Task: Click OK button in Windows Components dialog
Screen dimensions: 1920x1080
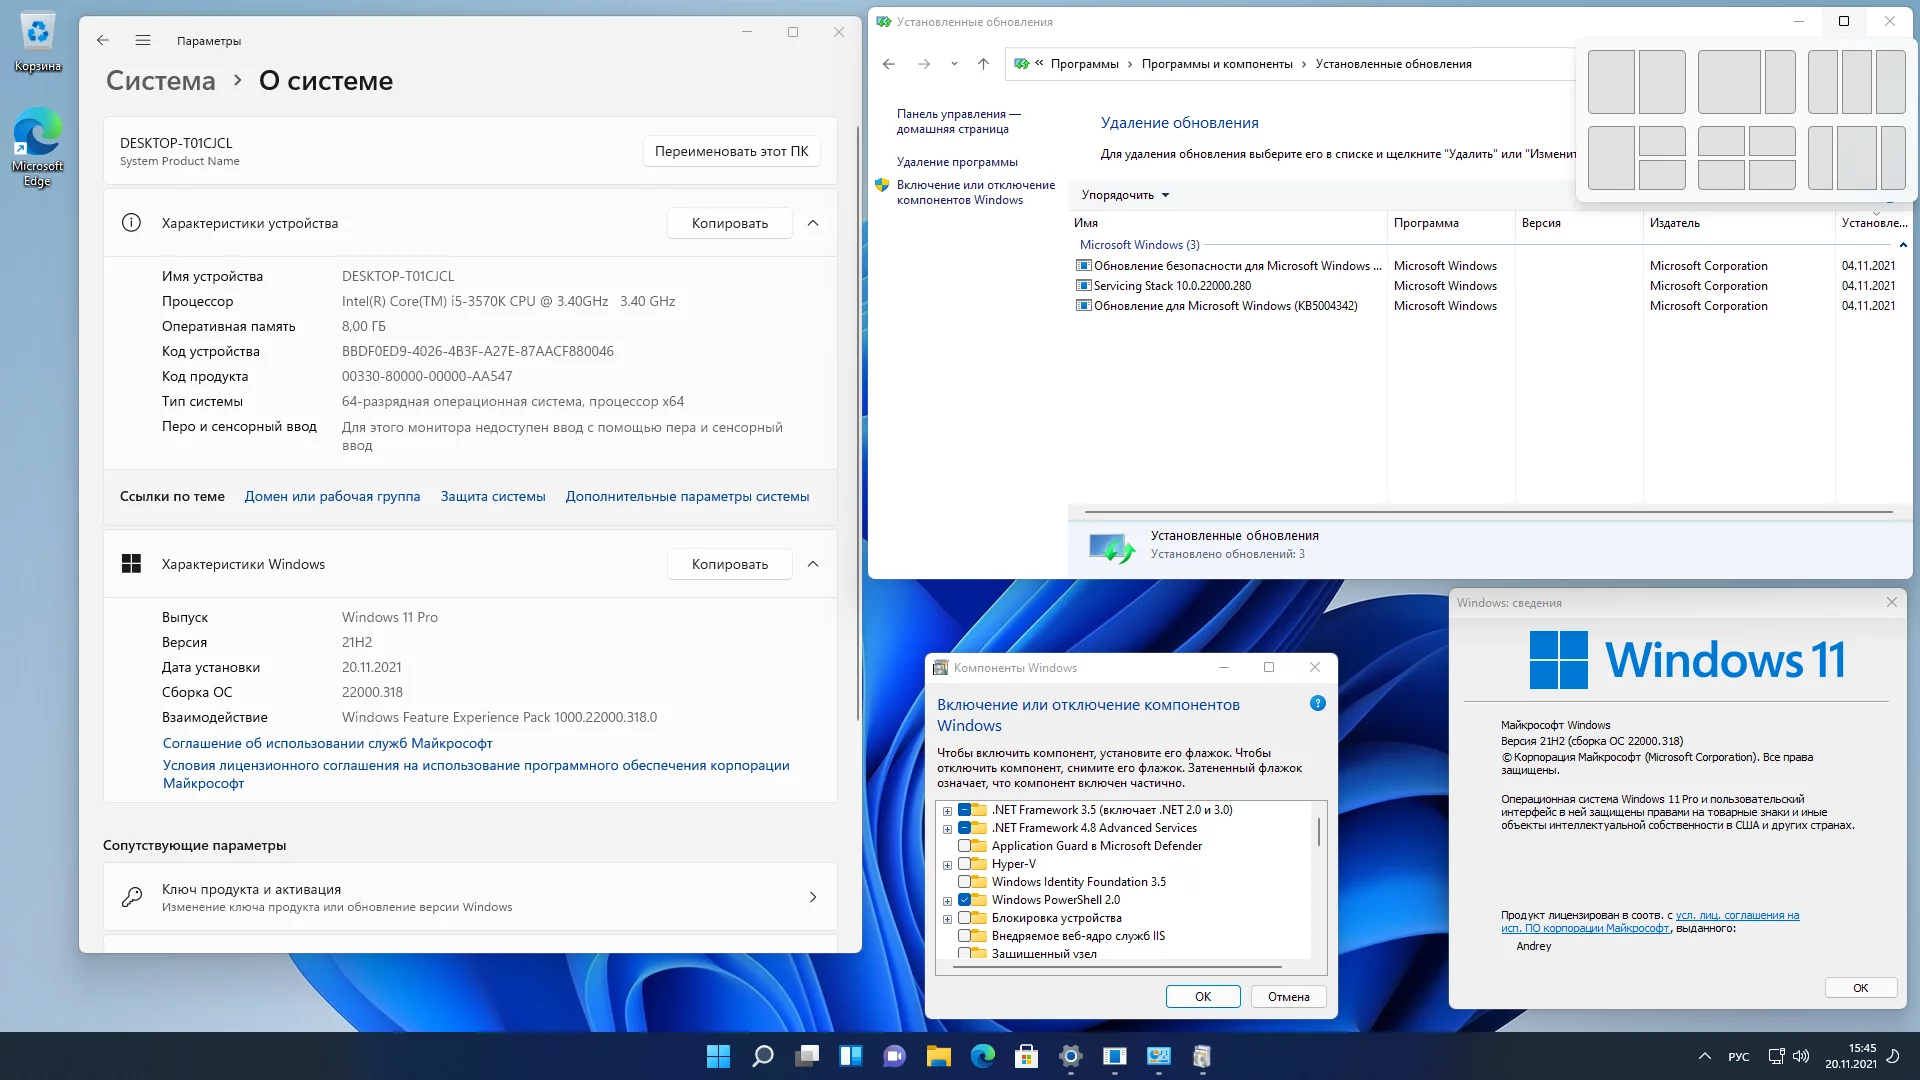Action: click(x=1201, y=996)
